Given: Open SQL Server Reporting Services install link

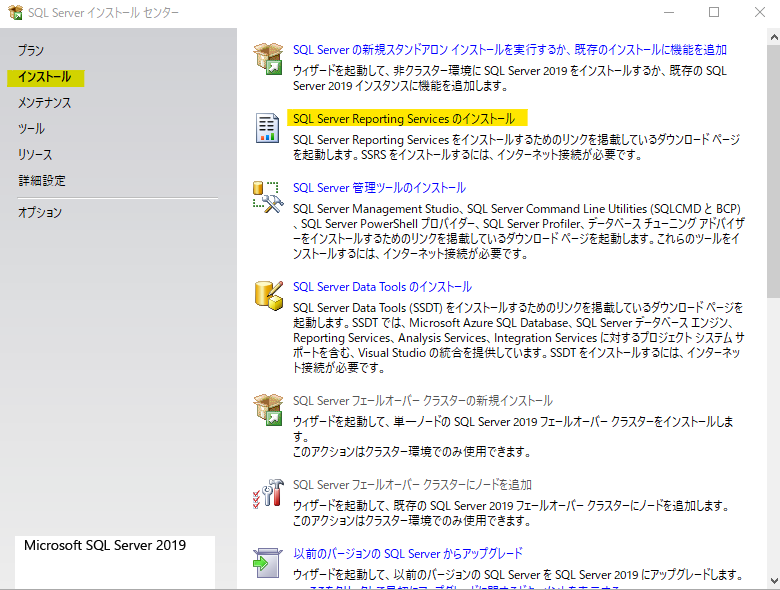Looking at the screenshot, I should 404,118.
